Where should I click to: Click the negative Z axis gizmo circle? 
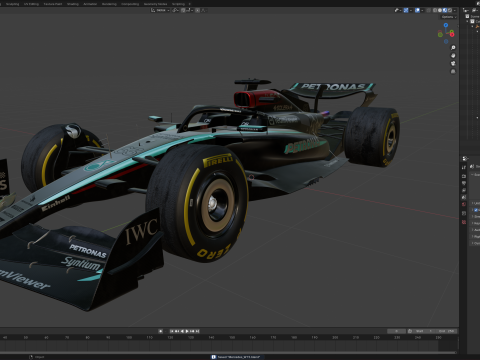[x=446, y=41]
